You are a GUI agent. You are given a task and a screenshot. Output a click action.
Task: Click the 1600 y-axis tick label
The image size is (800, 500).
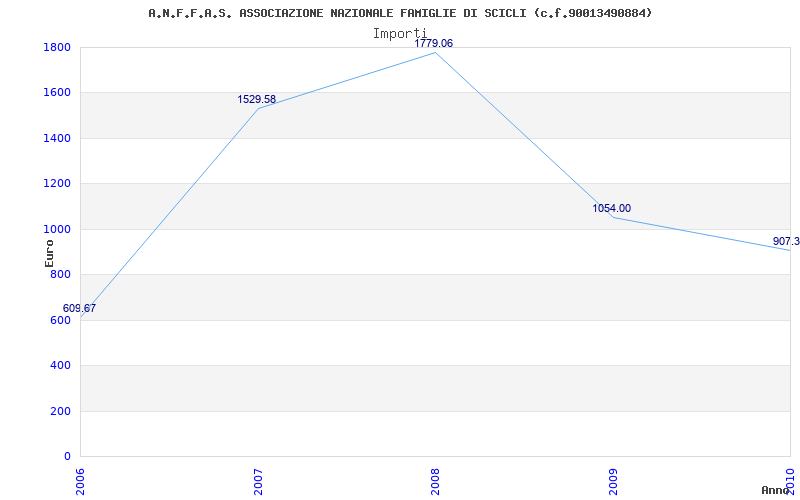point(57,93)
